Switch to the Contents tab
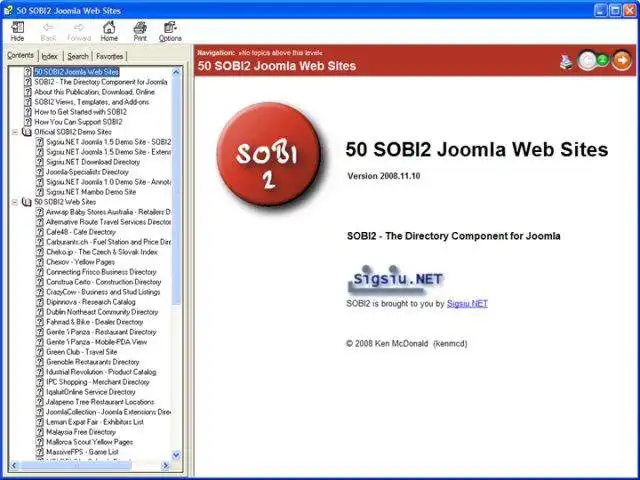The width and height of the screenshot is (640, 480). tap(20, 55)
